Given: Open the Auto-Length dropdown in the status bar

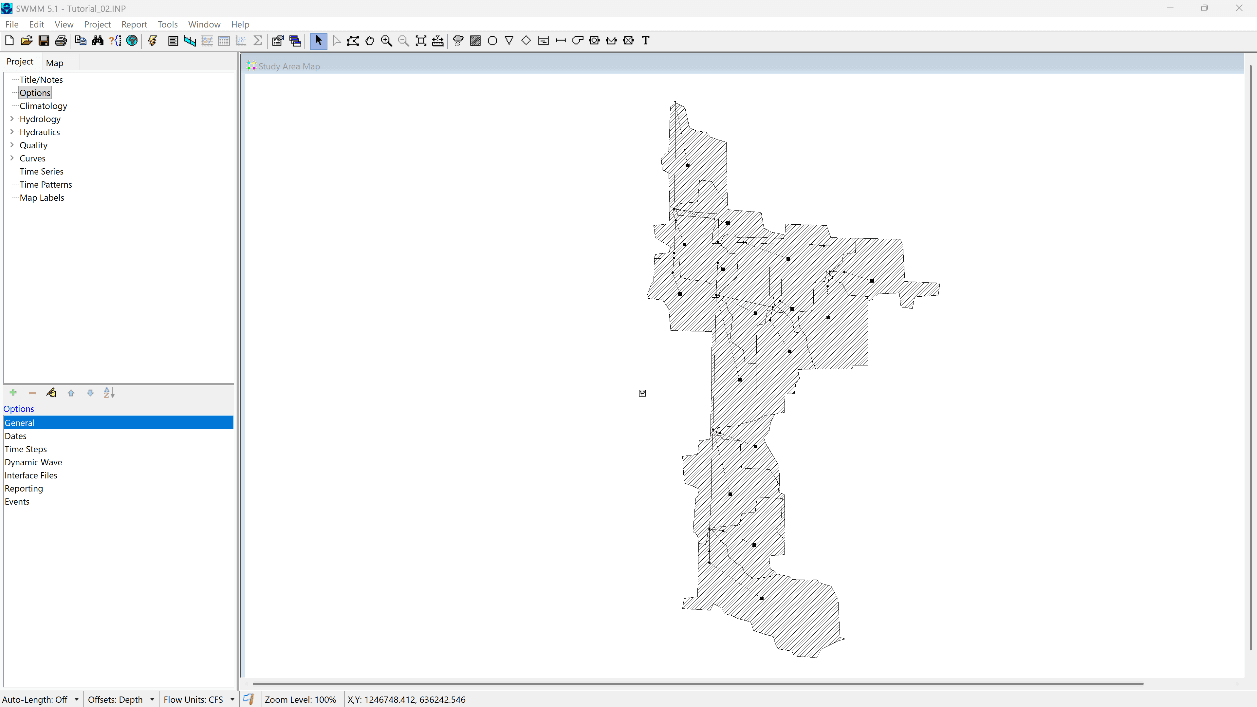Looking at the screenshot, I should pyautogui.click(x=74, y=699).
